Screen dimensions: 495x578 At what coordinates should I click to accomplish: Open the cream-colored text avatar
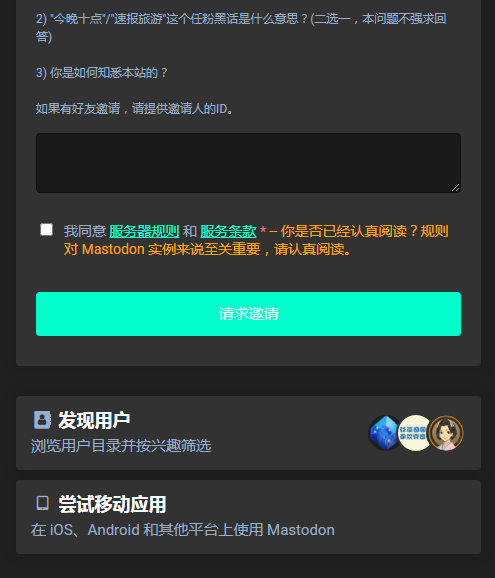coord(414,433)
